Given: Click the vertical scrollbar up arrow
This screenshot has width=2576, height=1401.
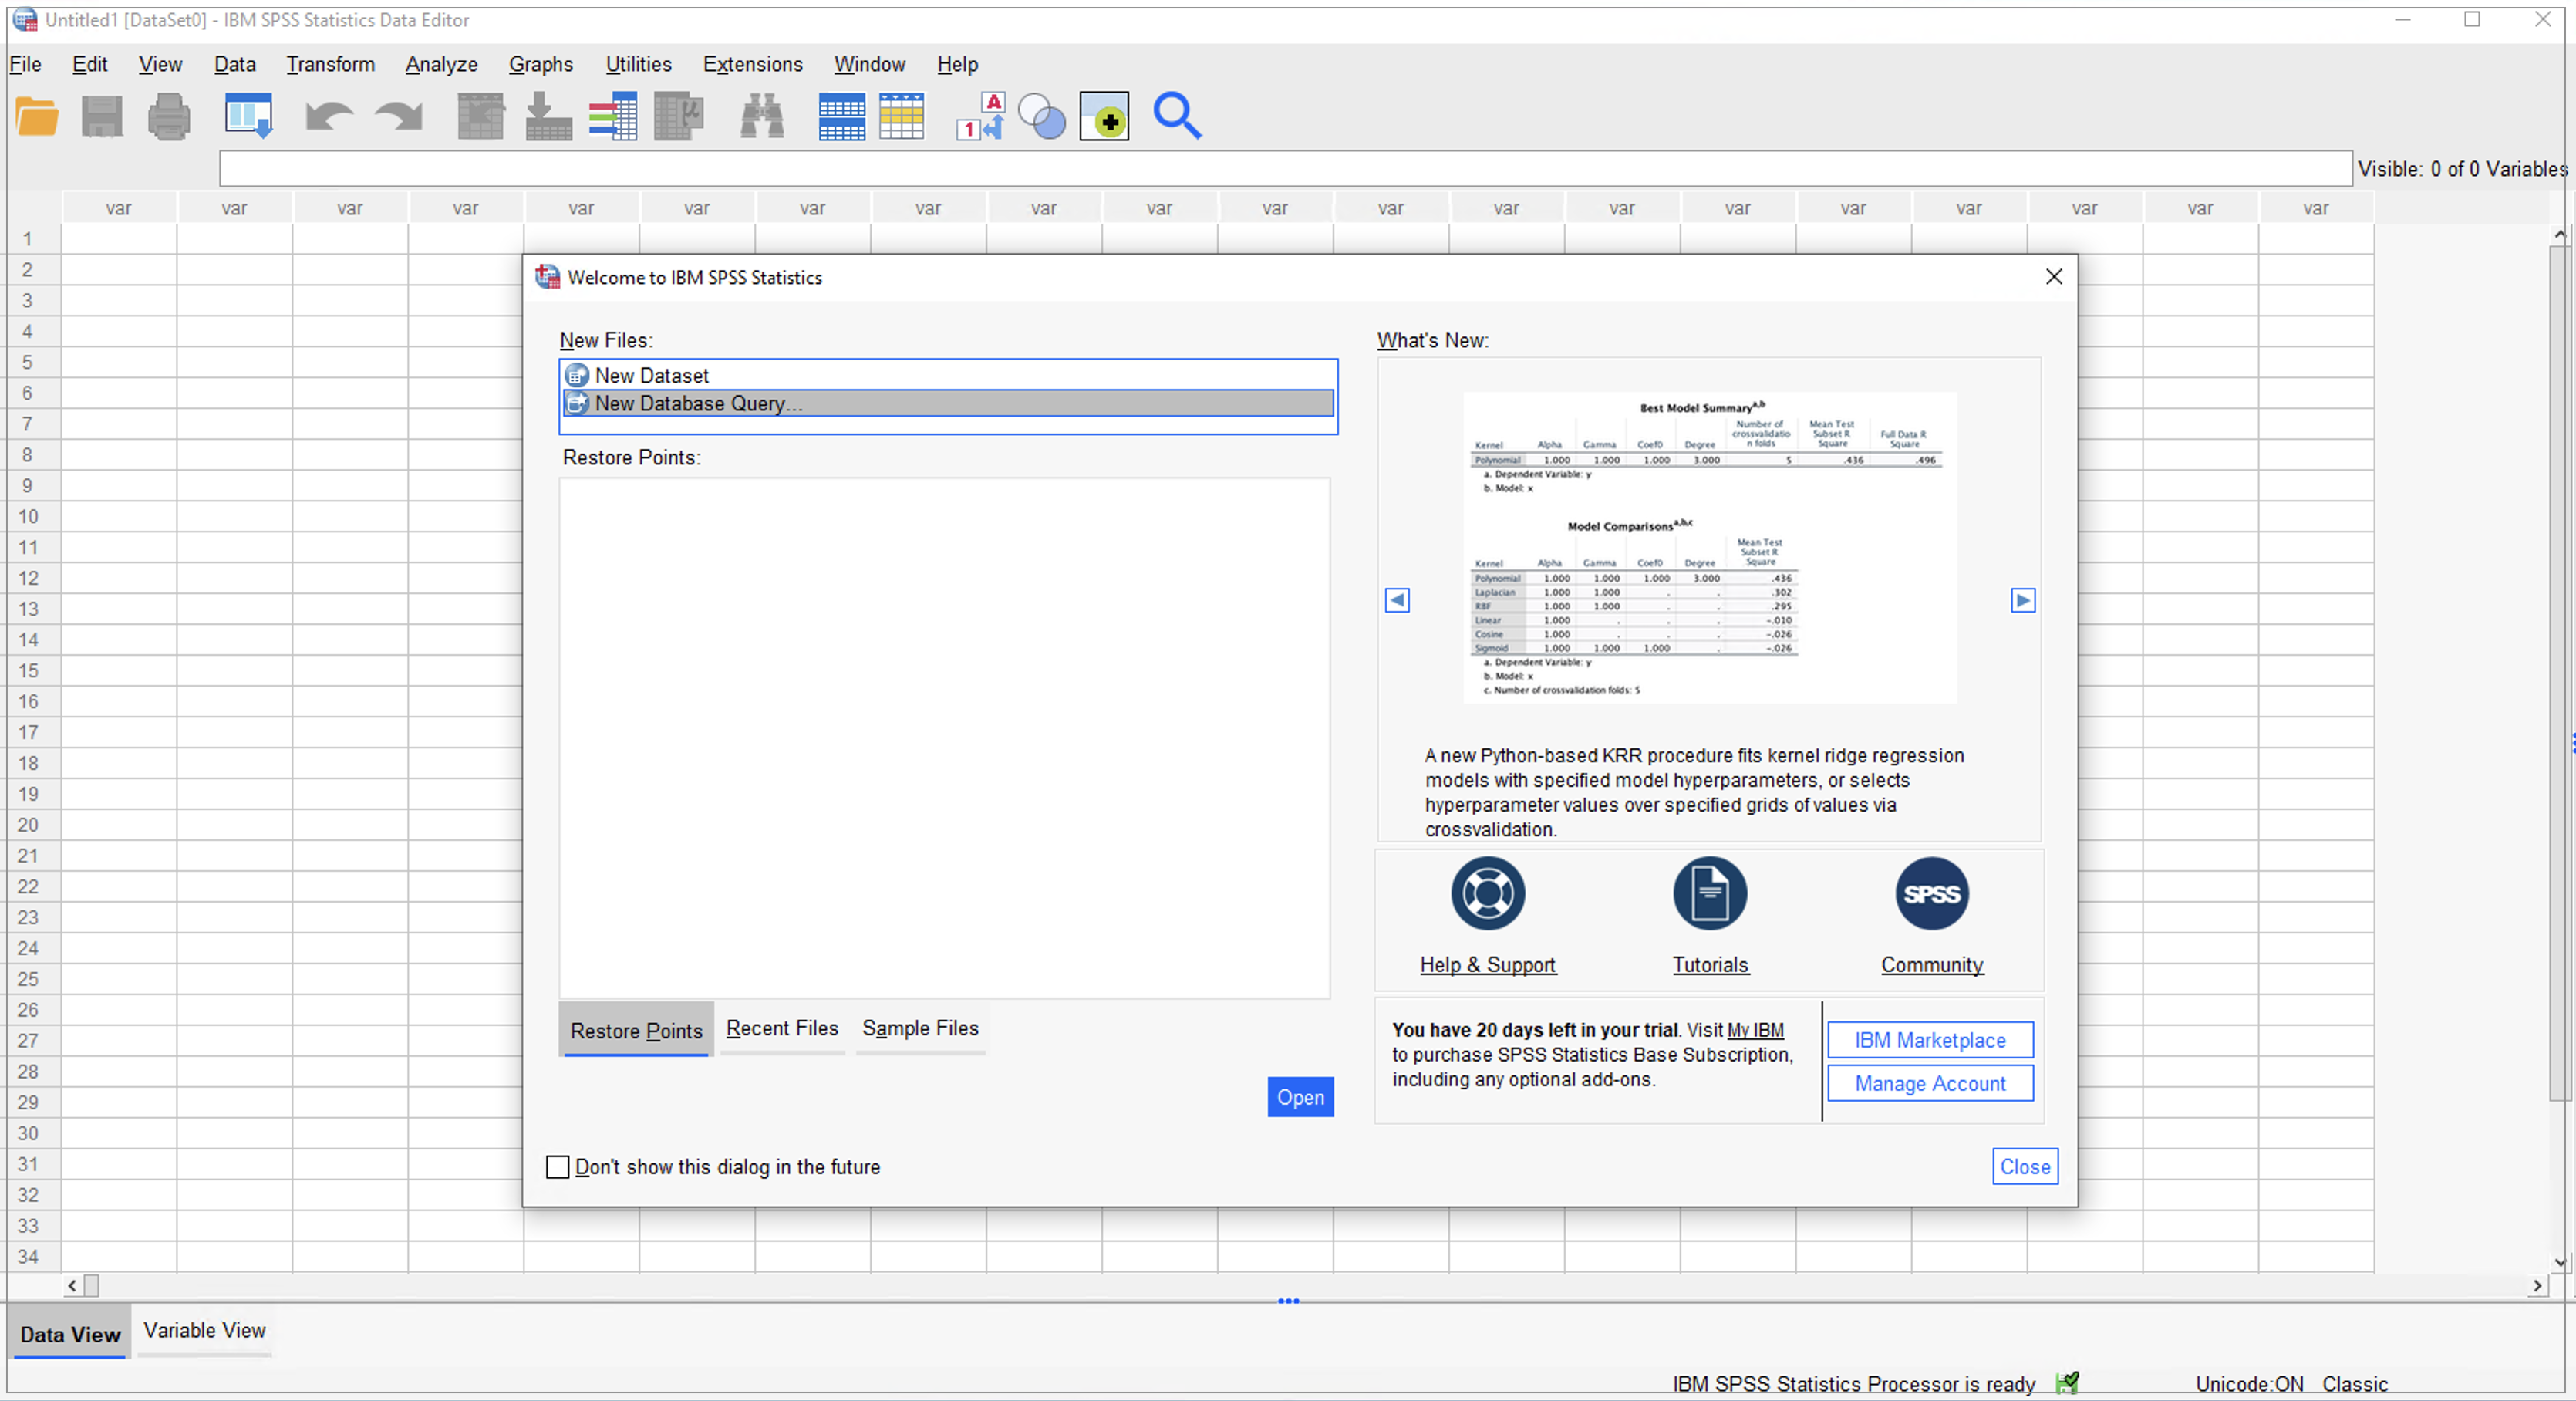Looking at the screenshot, I should (x=2560, y=234).
